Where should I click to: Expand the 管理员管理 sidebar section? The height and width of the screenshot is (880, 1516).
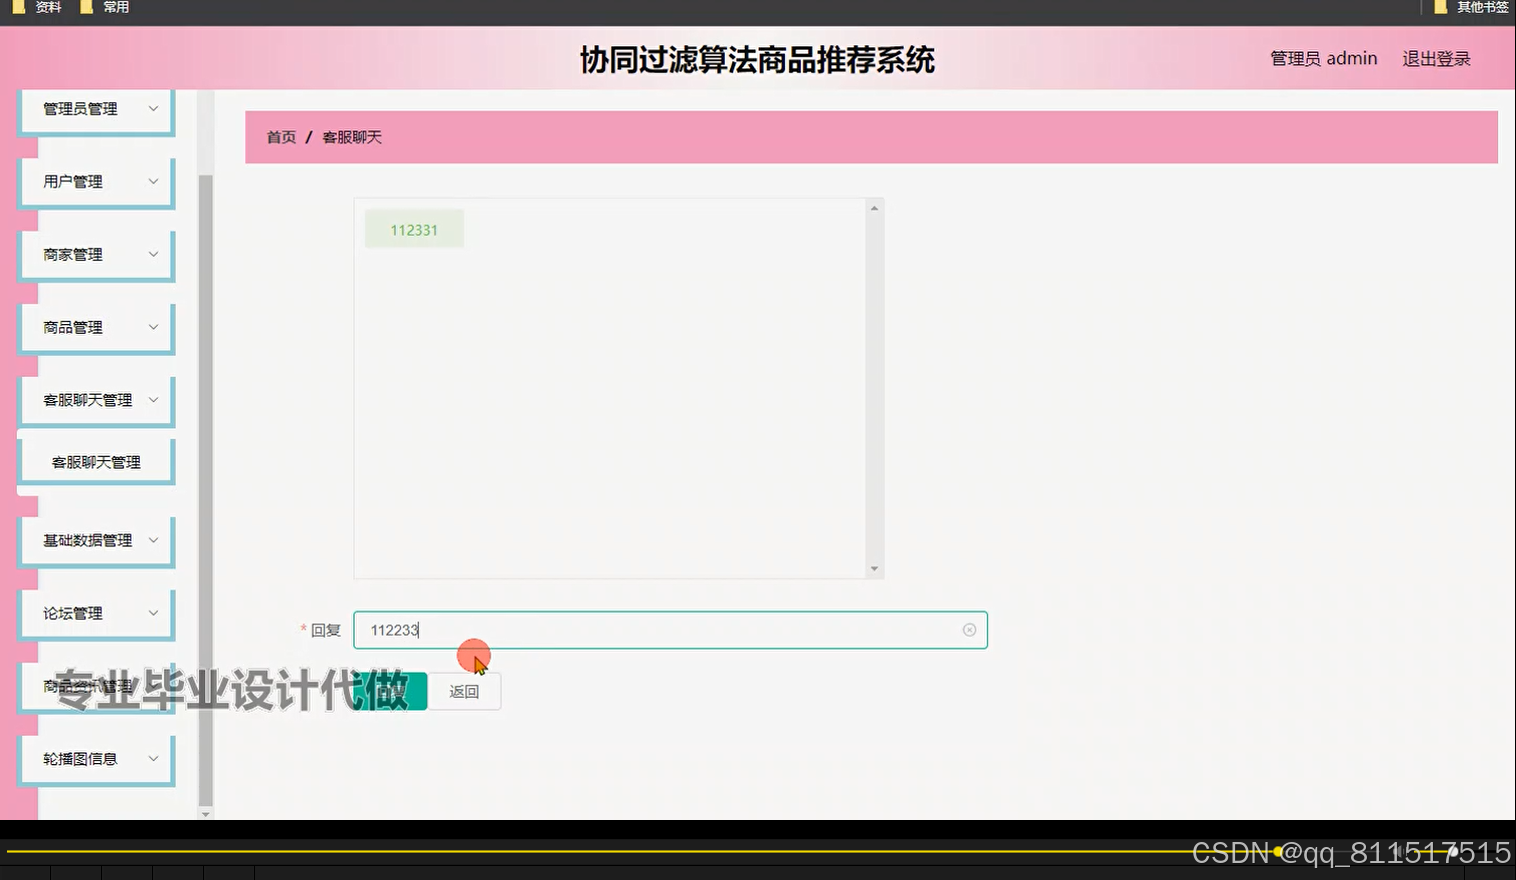(x=96, y=108)
